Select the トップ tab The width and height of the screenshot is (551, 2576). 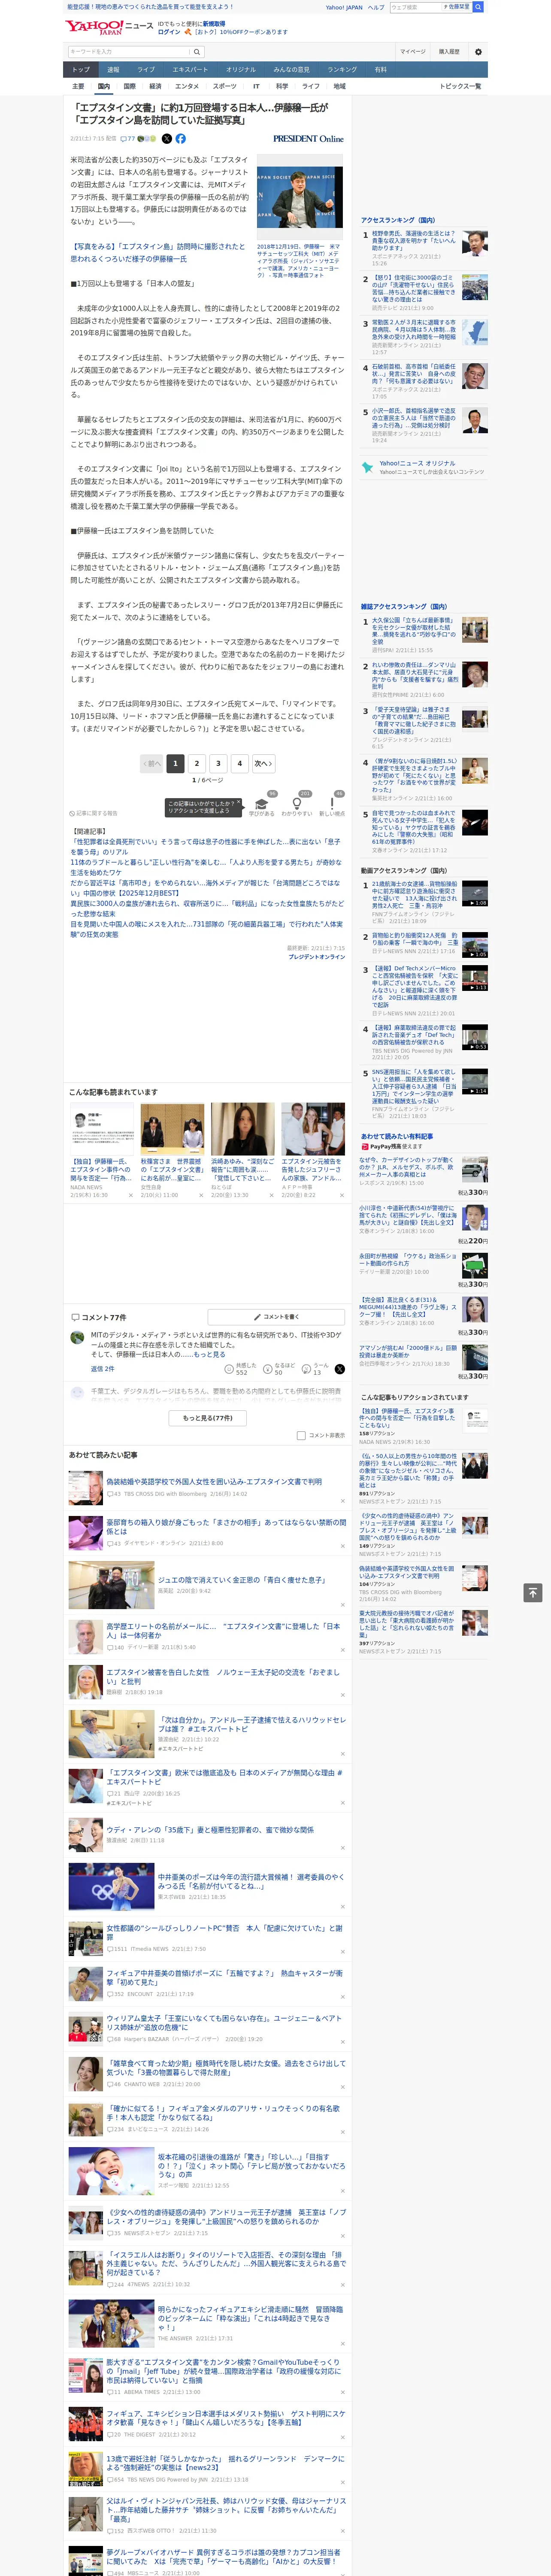pyautogui.click(x=81, y=70)
